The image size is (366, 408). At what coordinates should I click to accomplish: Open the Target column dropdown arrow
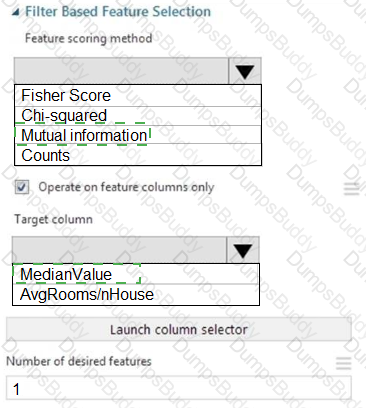pyautogui.click(x=243, y=250)
